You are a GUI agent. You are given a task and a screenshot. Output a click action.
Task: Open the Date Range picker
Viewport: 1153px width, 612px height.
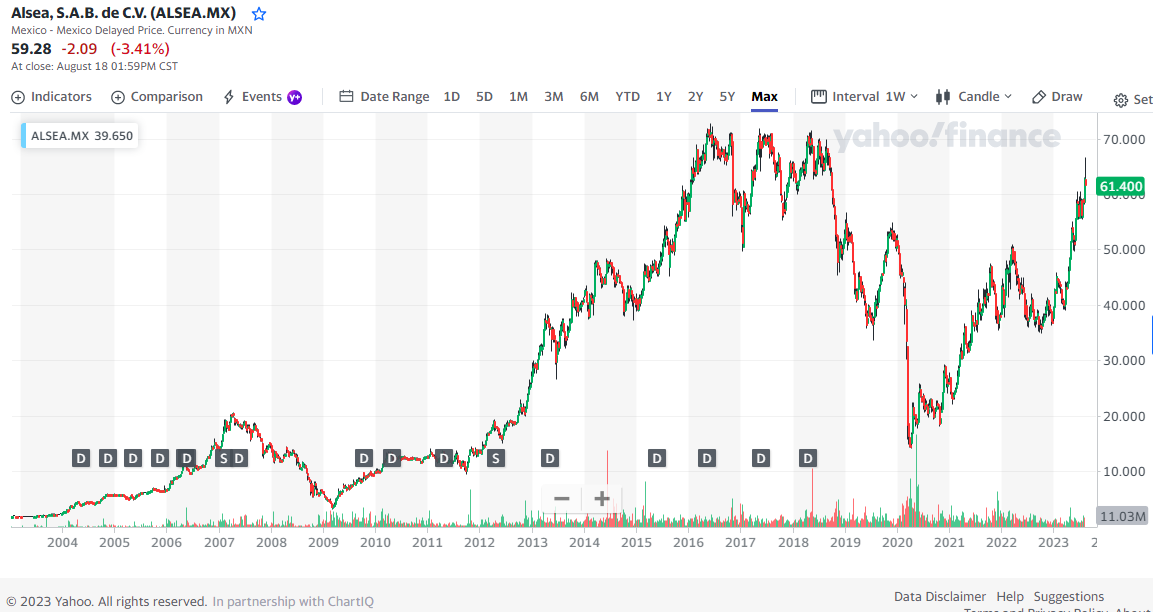pyautogui.click(x=385, y=97)
